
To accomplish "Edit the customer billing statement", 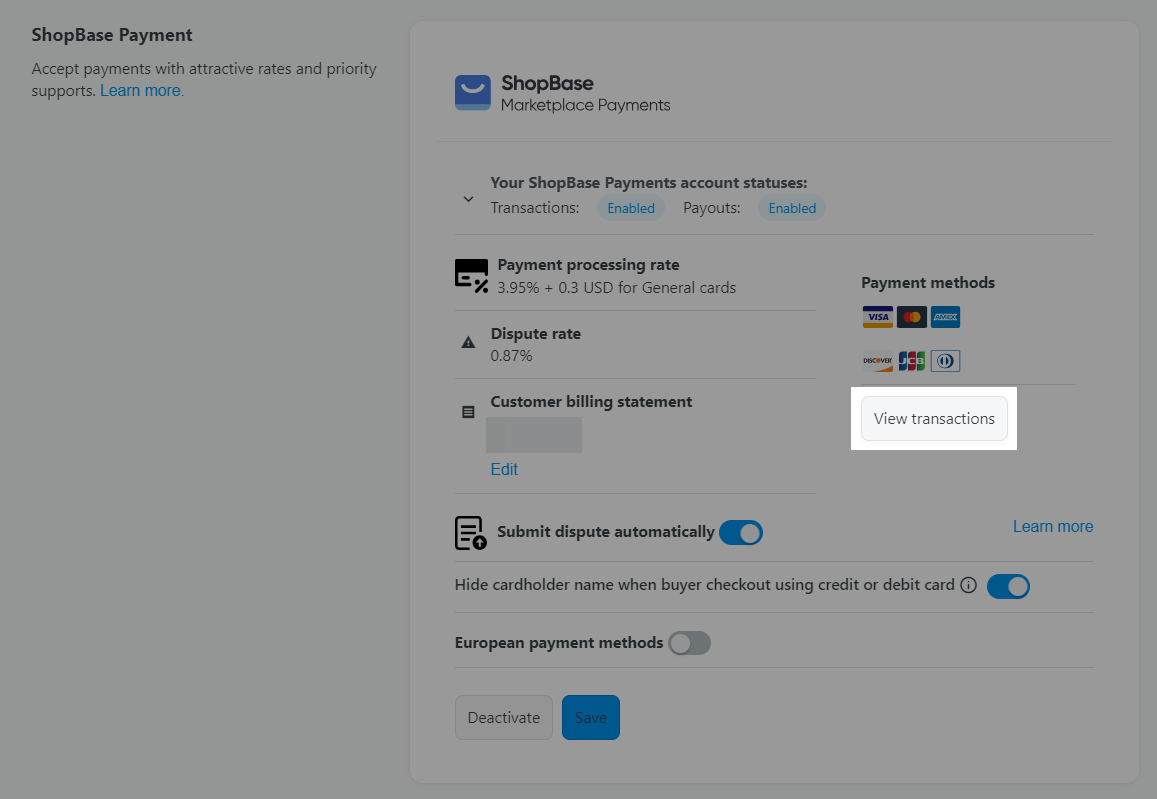I will [504, 469].
